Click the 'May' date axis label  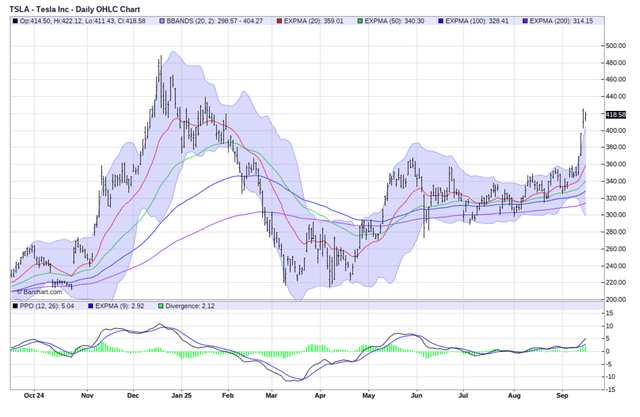369,396
